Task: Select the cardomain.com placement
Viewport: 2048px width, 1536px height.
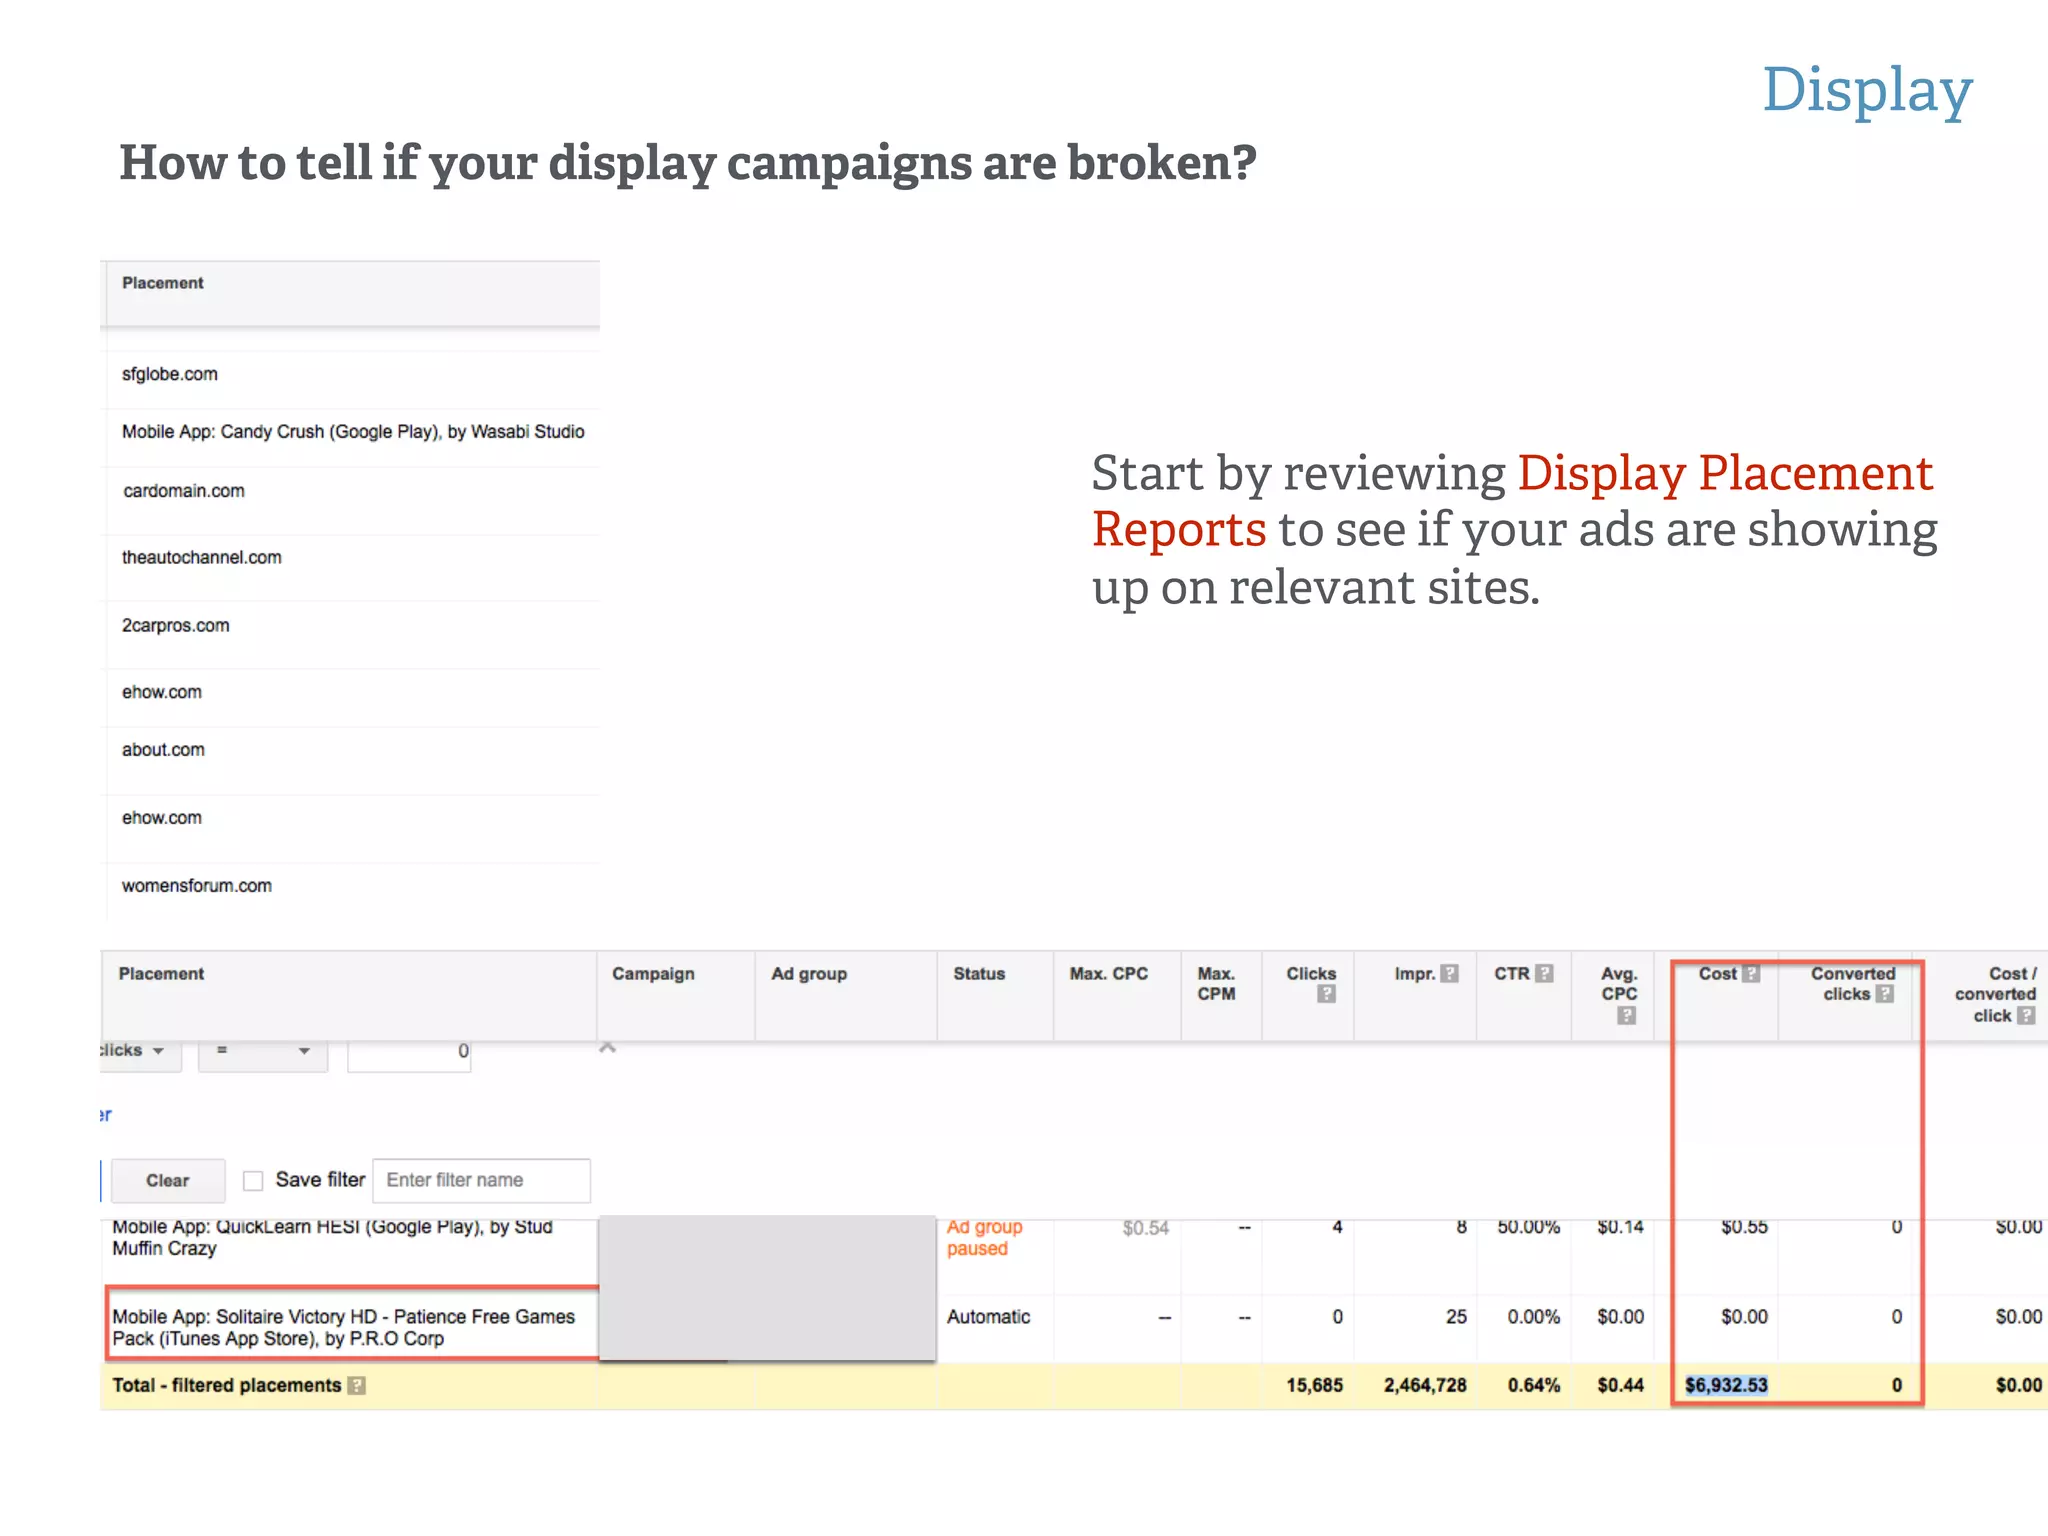Action: pyautogui.click(x=184, y=491)
